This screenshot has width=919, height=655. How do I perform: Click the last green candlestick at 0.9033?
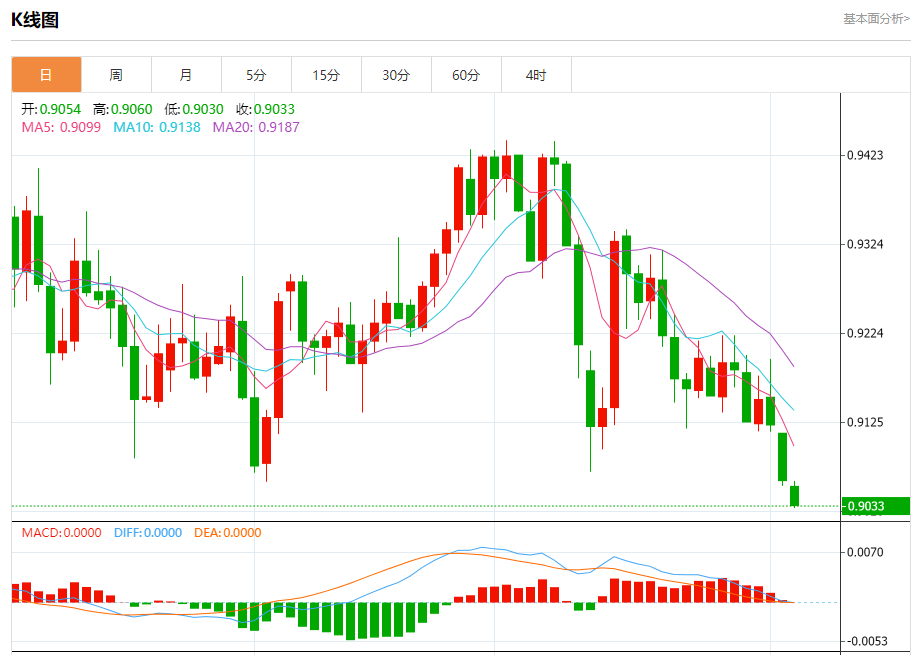click(x=795, y=496)
